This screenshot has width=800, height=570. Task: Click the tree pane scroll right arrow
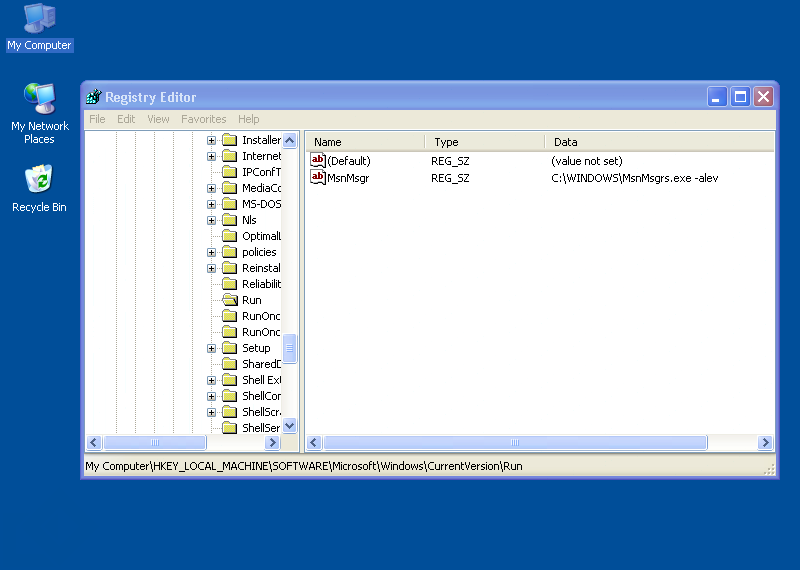coord(272,442)
